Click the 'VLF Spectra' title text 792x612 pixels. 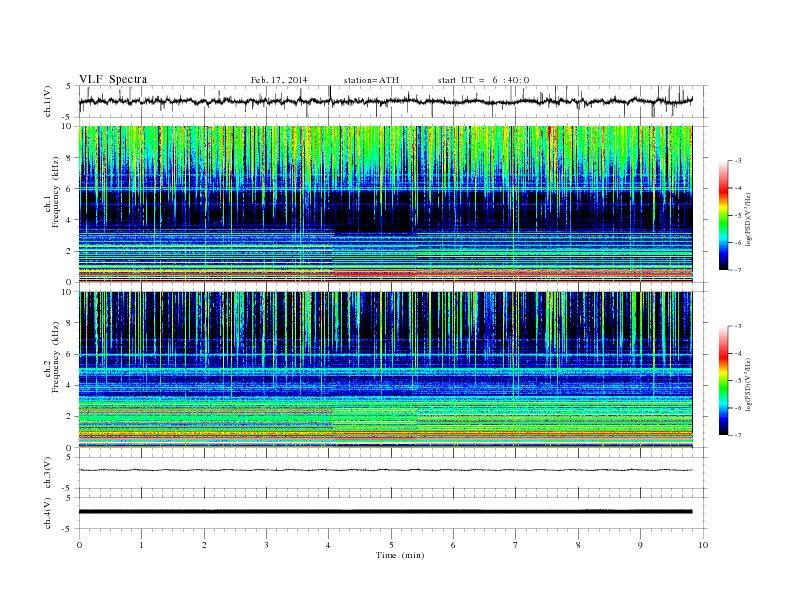point(113,79)
